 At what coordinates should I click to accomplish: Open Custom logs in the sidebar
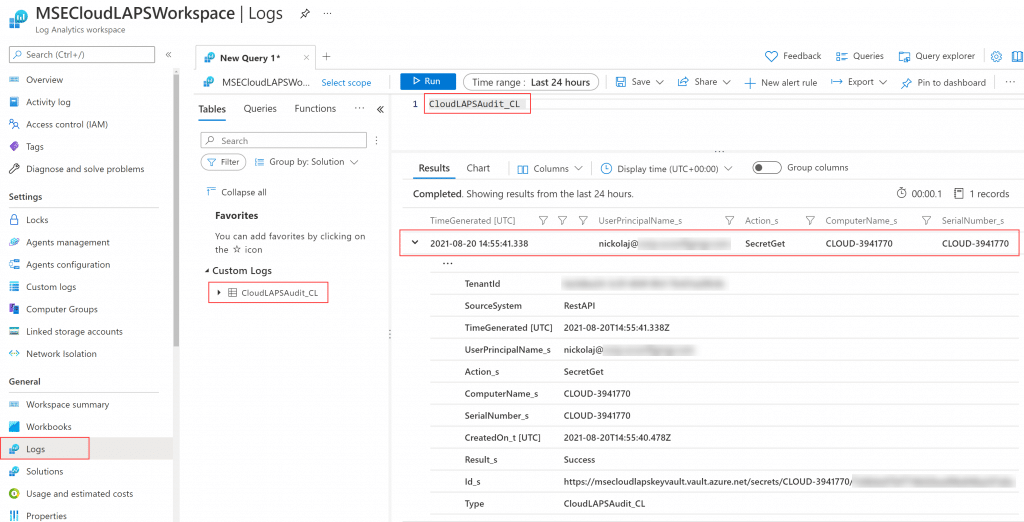51,287
